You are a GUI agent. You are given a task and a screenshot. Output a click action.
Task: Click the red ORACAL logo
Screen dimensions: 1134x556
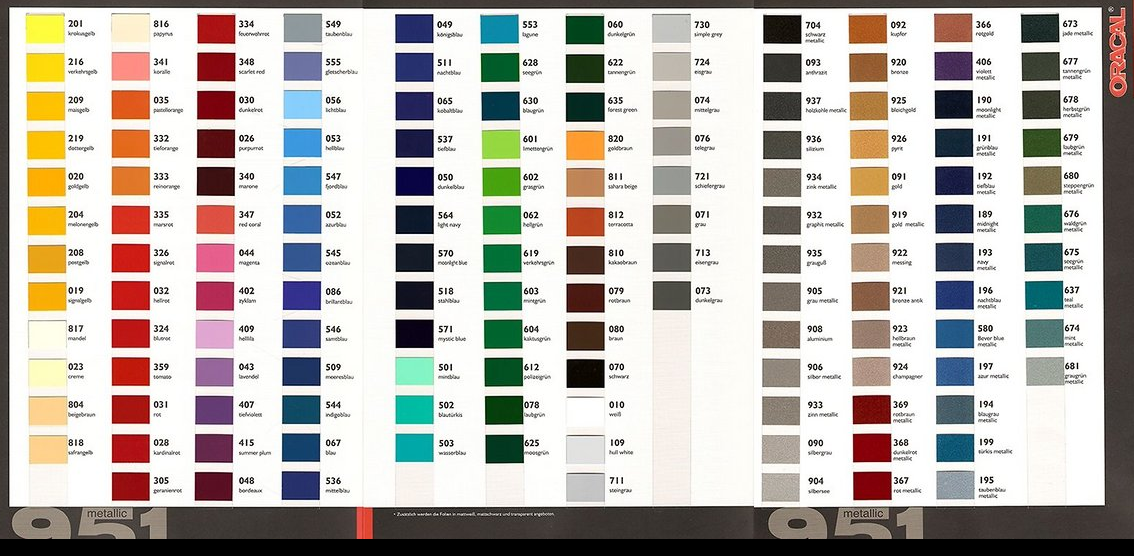[x=1117, y=51]
